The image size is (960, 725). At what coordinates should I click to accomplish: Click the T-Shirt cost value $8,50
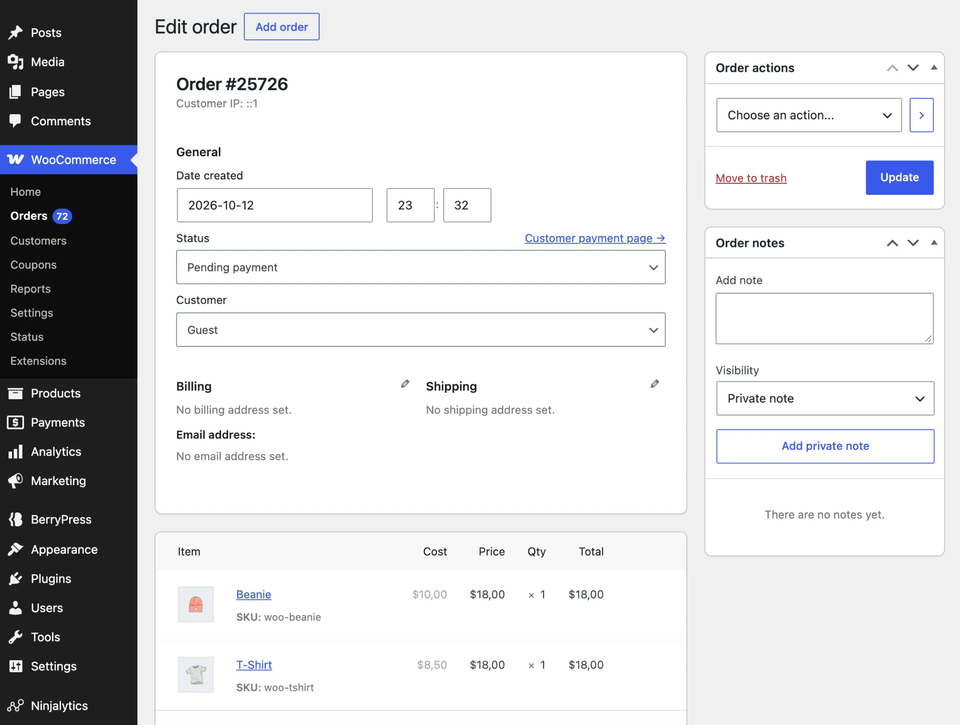click(x=432, y=665)
